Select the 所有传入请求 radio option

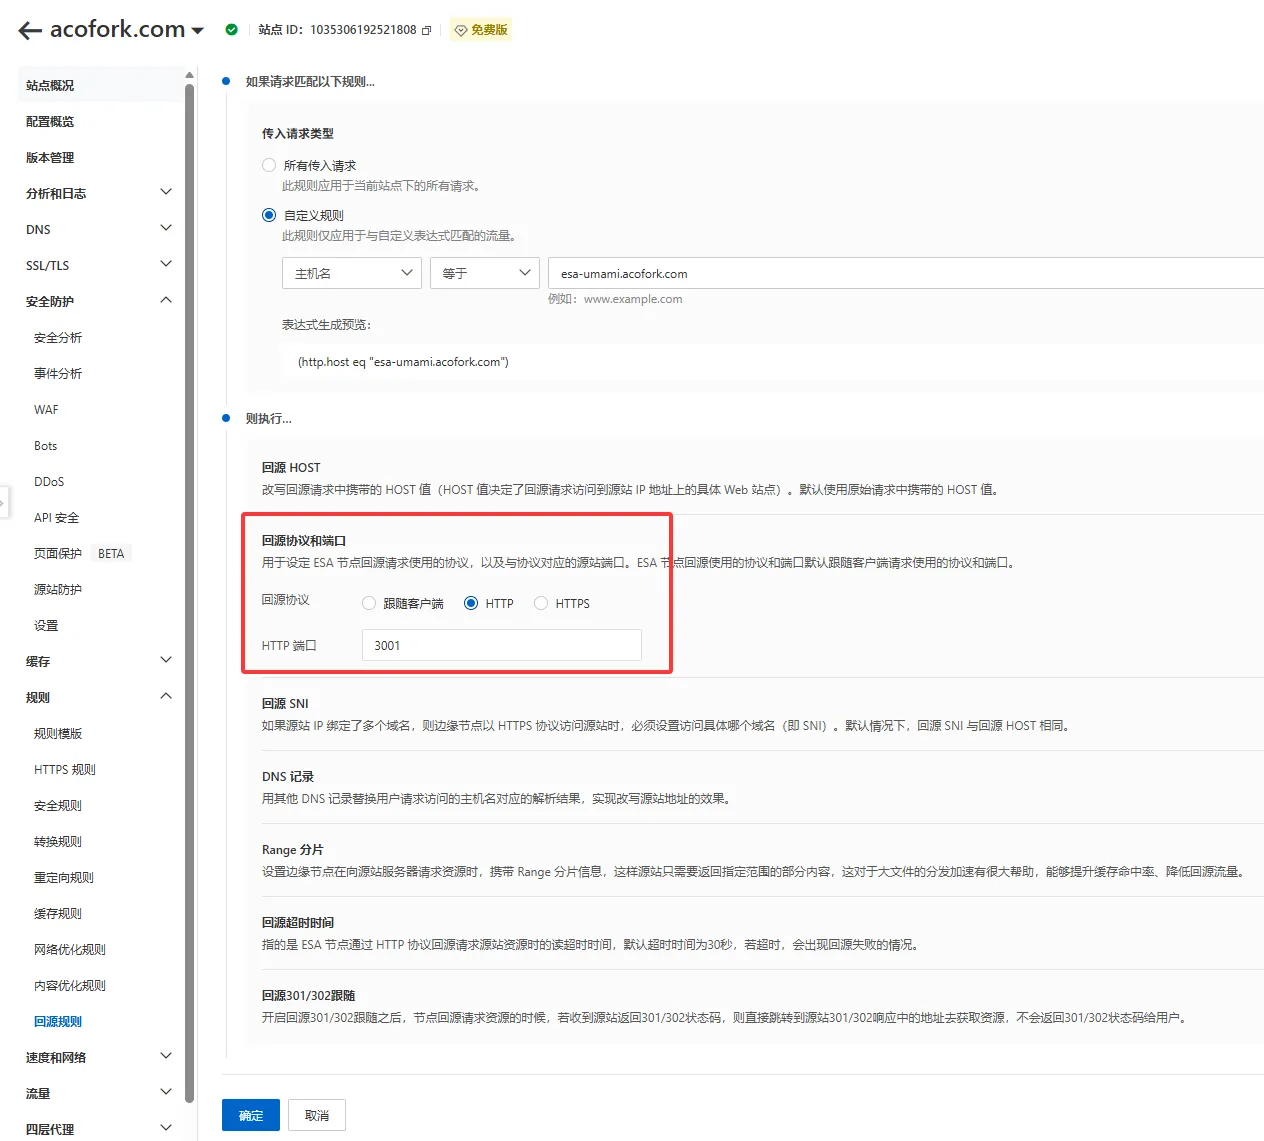pos(269,165)
